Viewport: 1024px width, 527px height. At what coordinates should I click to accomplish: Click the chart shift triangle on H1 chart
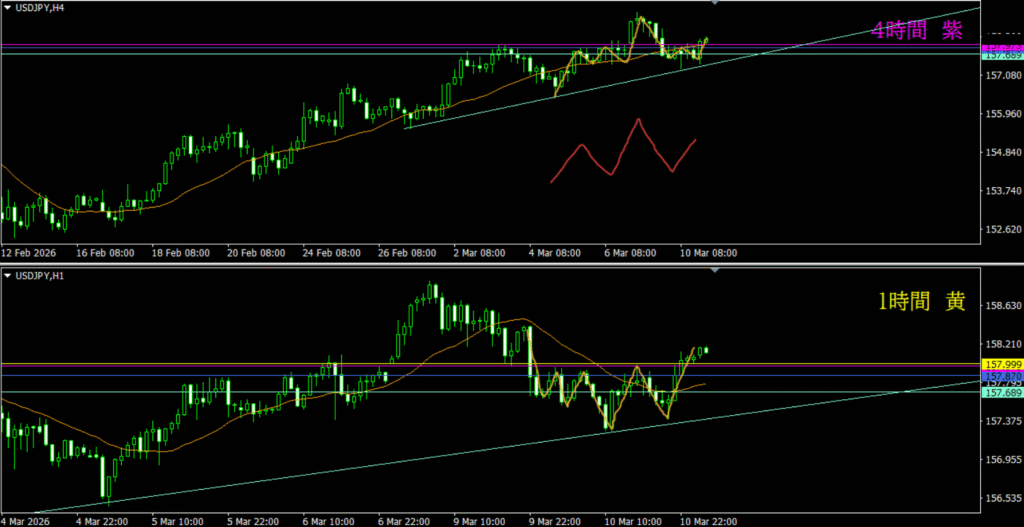pos(713,271)
